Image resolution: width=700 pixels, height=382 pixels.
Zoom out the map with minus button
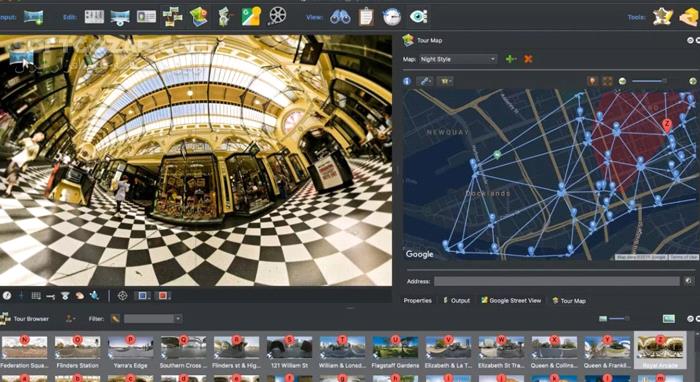coord(623,81)
